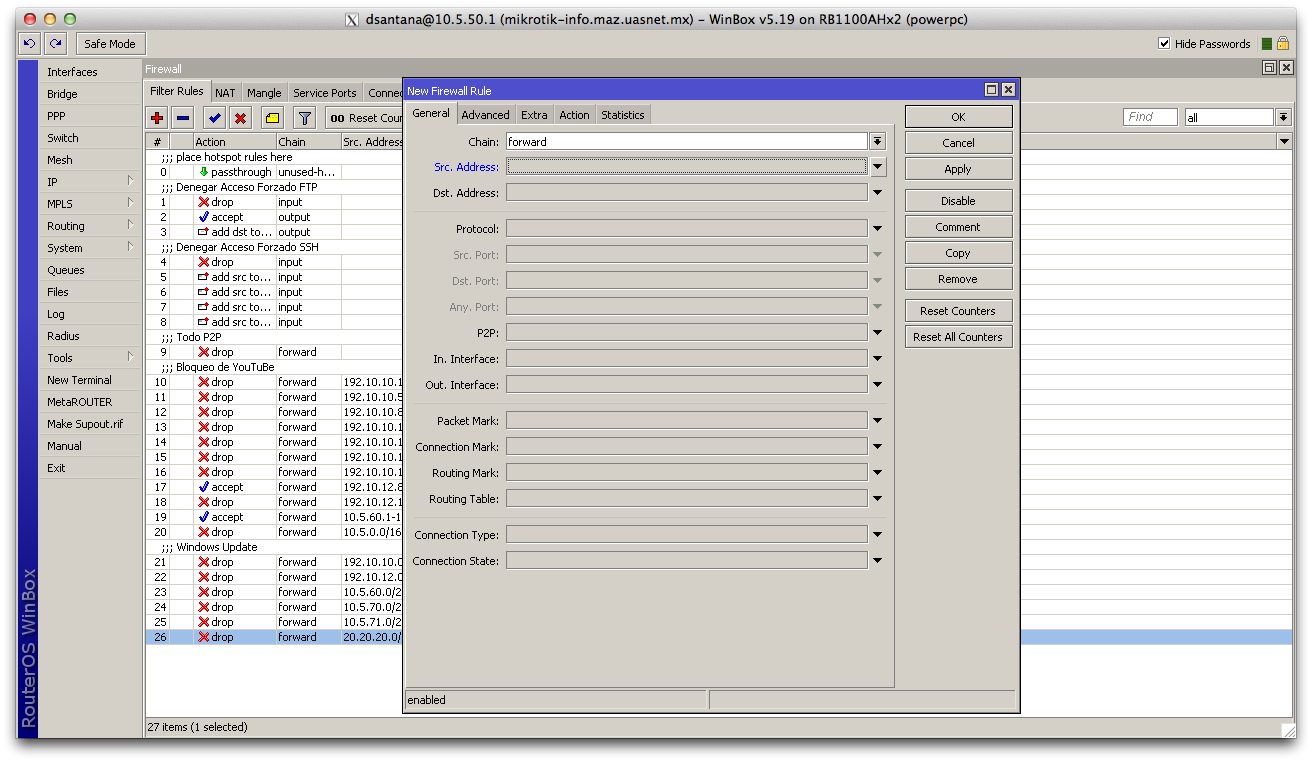Open New Terminal from sidebar

tap(90, 380)
